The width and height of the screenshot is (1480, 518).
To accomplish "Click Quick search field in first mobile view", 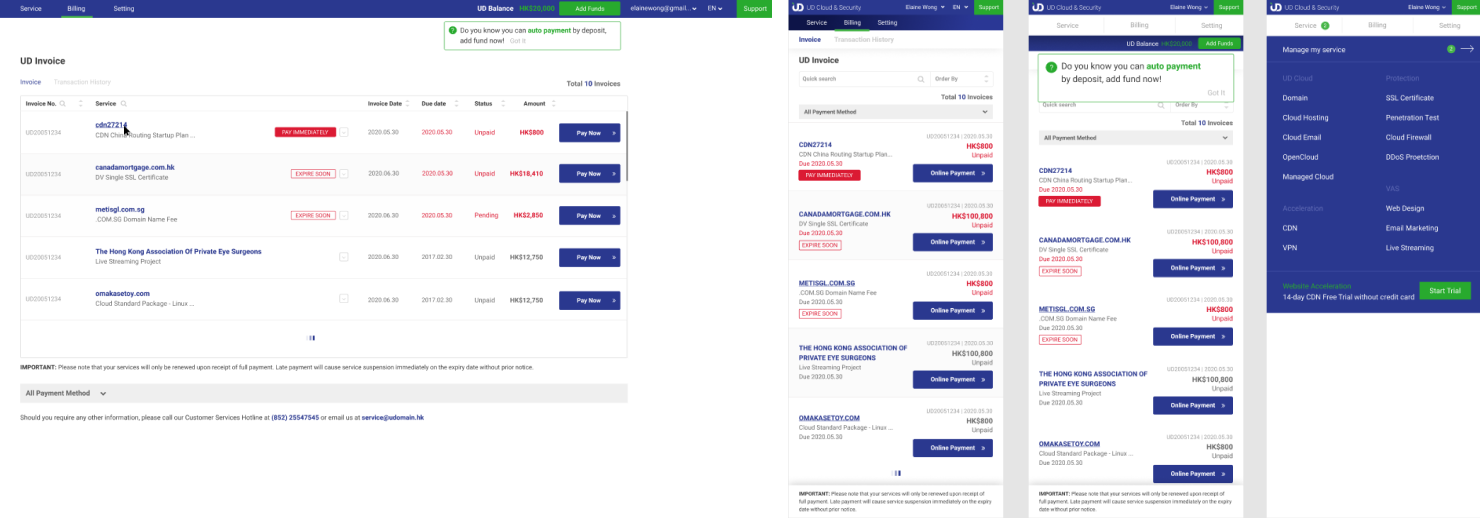I will tap(858, 78).
